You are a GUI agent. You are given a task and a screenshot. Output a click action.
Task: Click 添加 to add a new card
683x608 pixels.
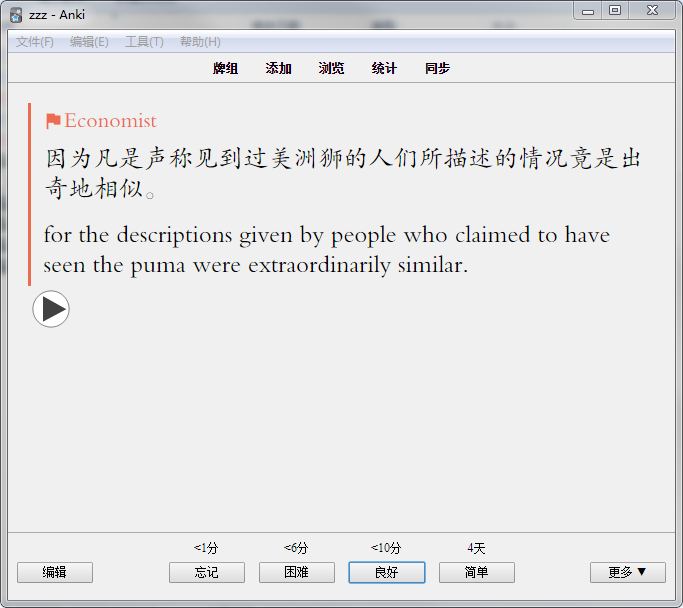(278, 68)
